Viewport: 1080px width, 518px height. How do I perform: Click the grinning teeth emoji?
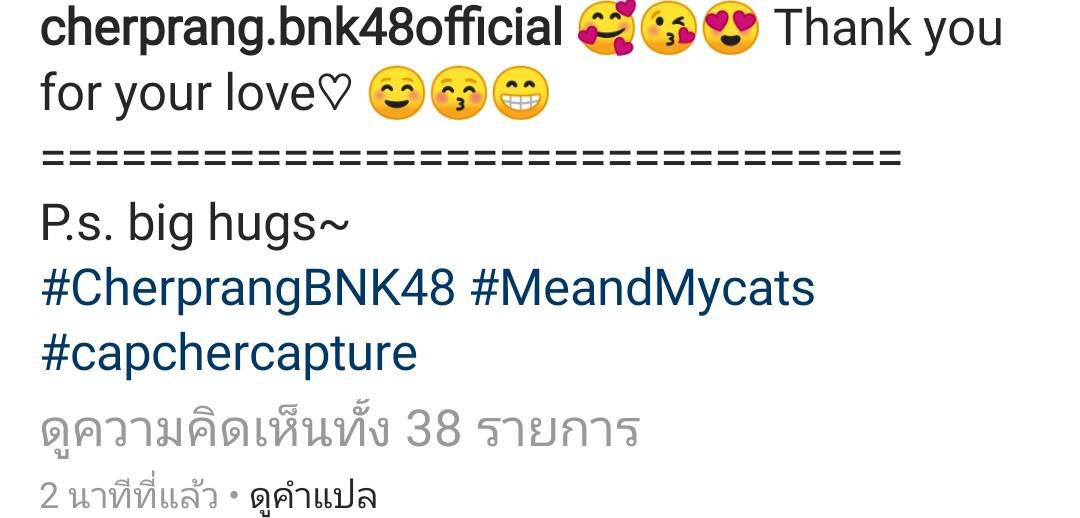(x=521, y=94)
